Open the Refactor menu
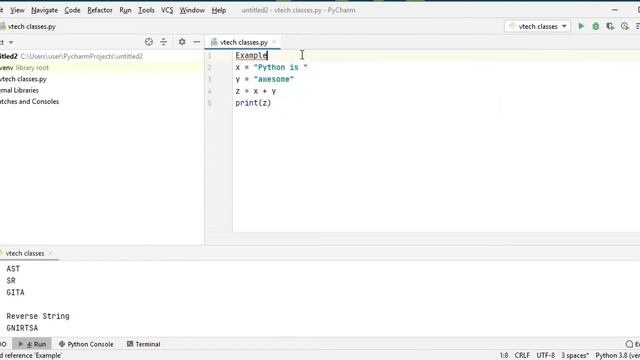 coord(100,10)
